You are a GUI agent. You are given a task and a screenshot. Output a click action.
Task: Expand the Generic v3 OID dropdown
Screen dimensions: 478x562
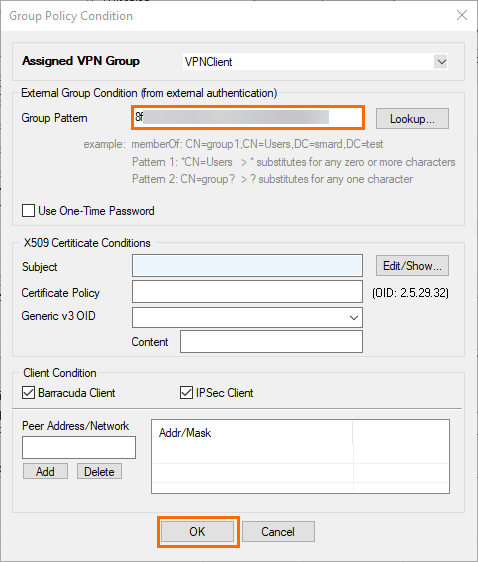354,318
